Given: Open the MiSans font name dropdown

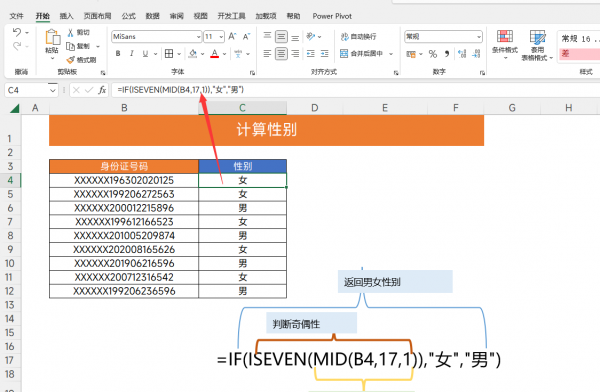Looking at the screenshot, I should click(x=199, y=37).
